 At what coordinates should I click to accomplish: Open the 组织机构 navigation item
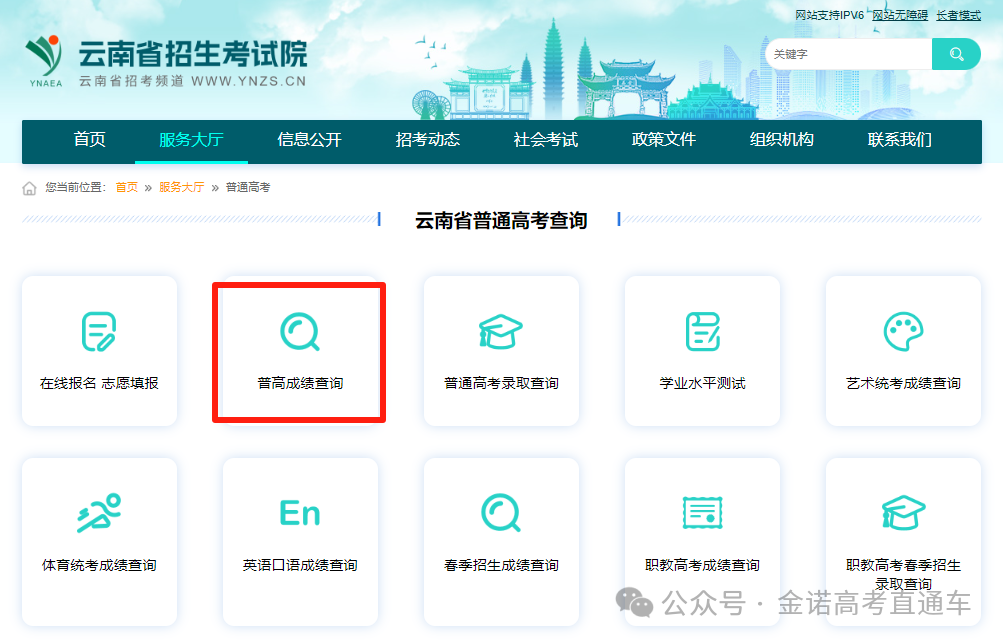(x=782, y=139)
